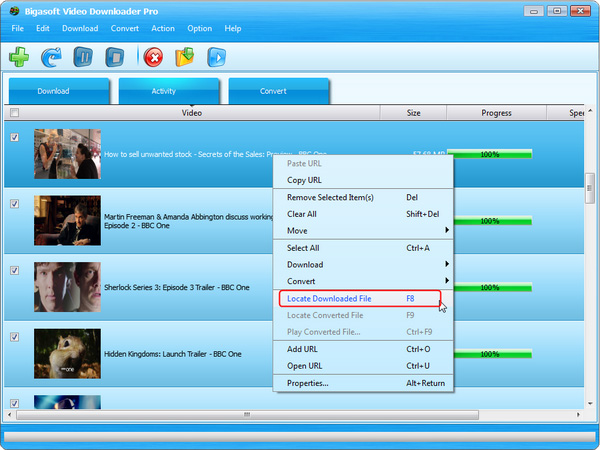Choose Clear All in context menu
The image size is (600, 450).
coord(363,214)
